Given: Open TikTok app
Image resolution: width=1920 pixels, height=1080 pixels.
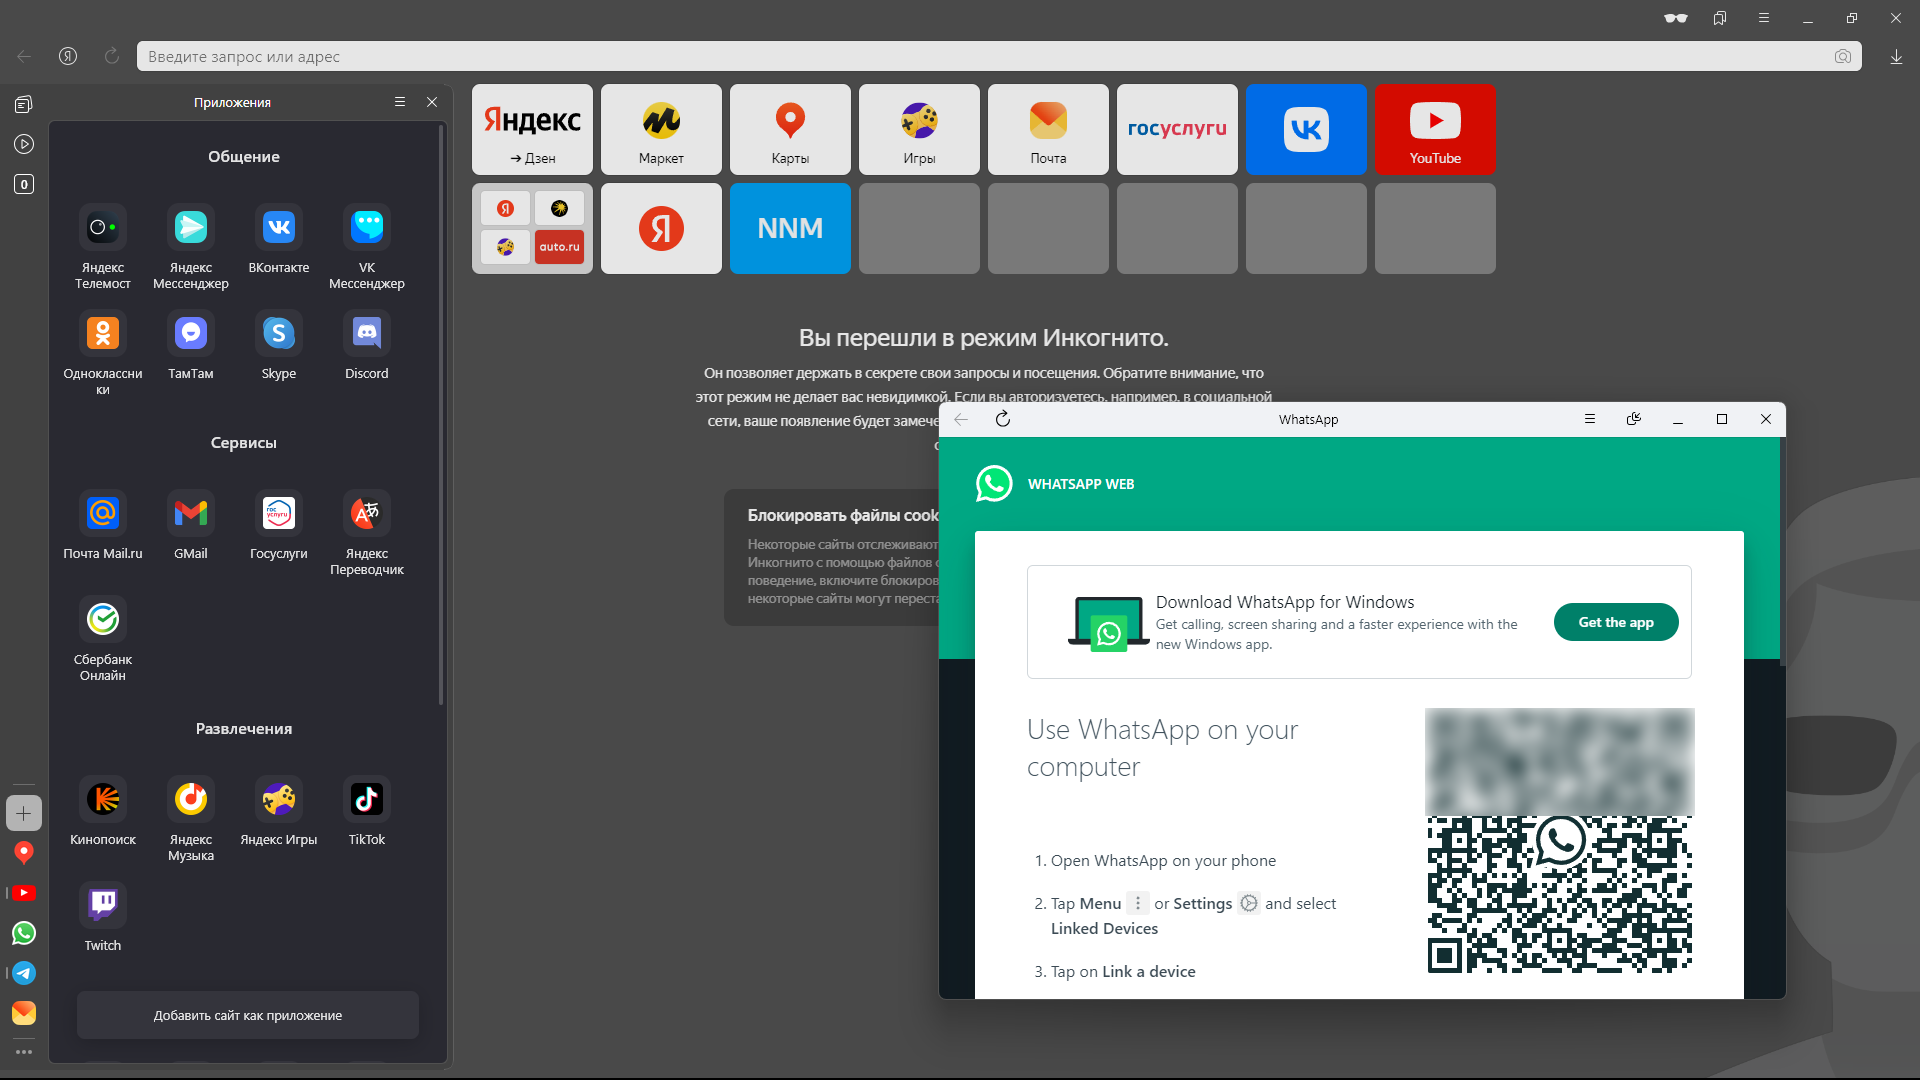Looking at the screenshot, I should pos(367,810).
